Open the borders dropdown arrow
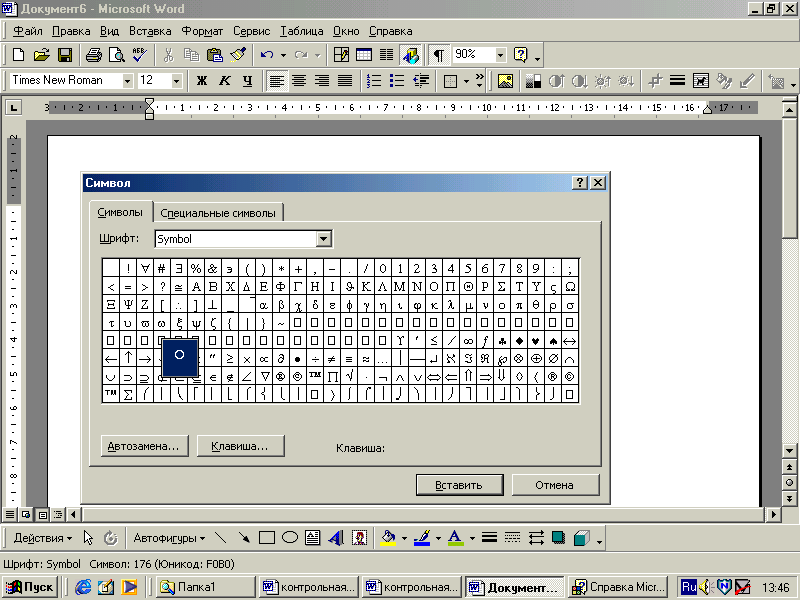This screenshot has height=600, width=800. point(466,81)
